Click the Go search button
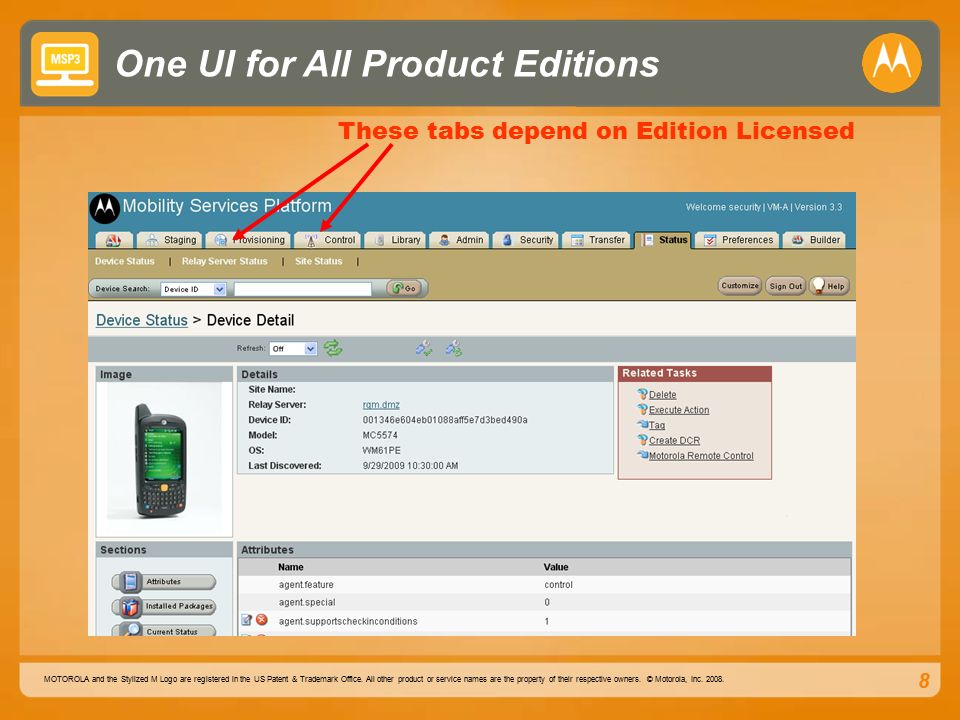This screenshot has height=720, width=960. tap(404, 288)
